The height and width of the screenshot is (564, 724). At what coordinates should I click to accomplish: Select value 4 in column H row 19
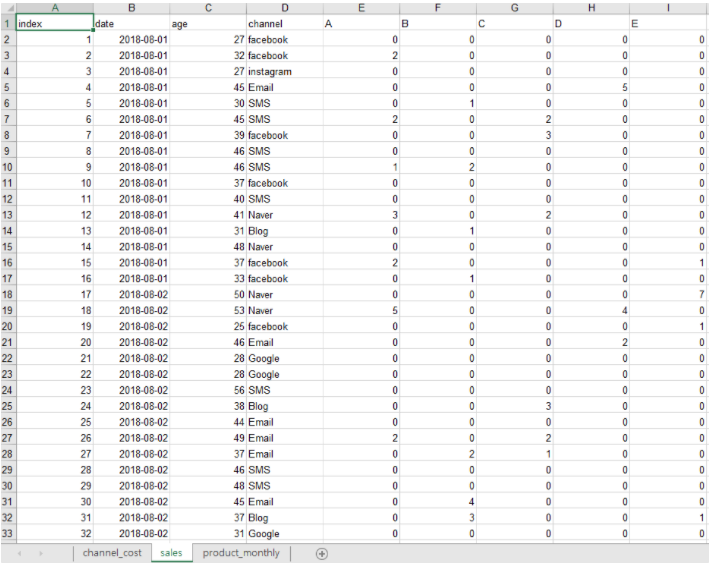tap(591, 310)
